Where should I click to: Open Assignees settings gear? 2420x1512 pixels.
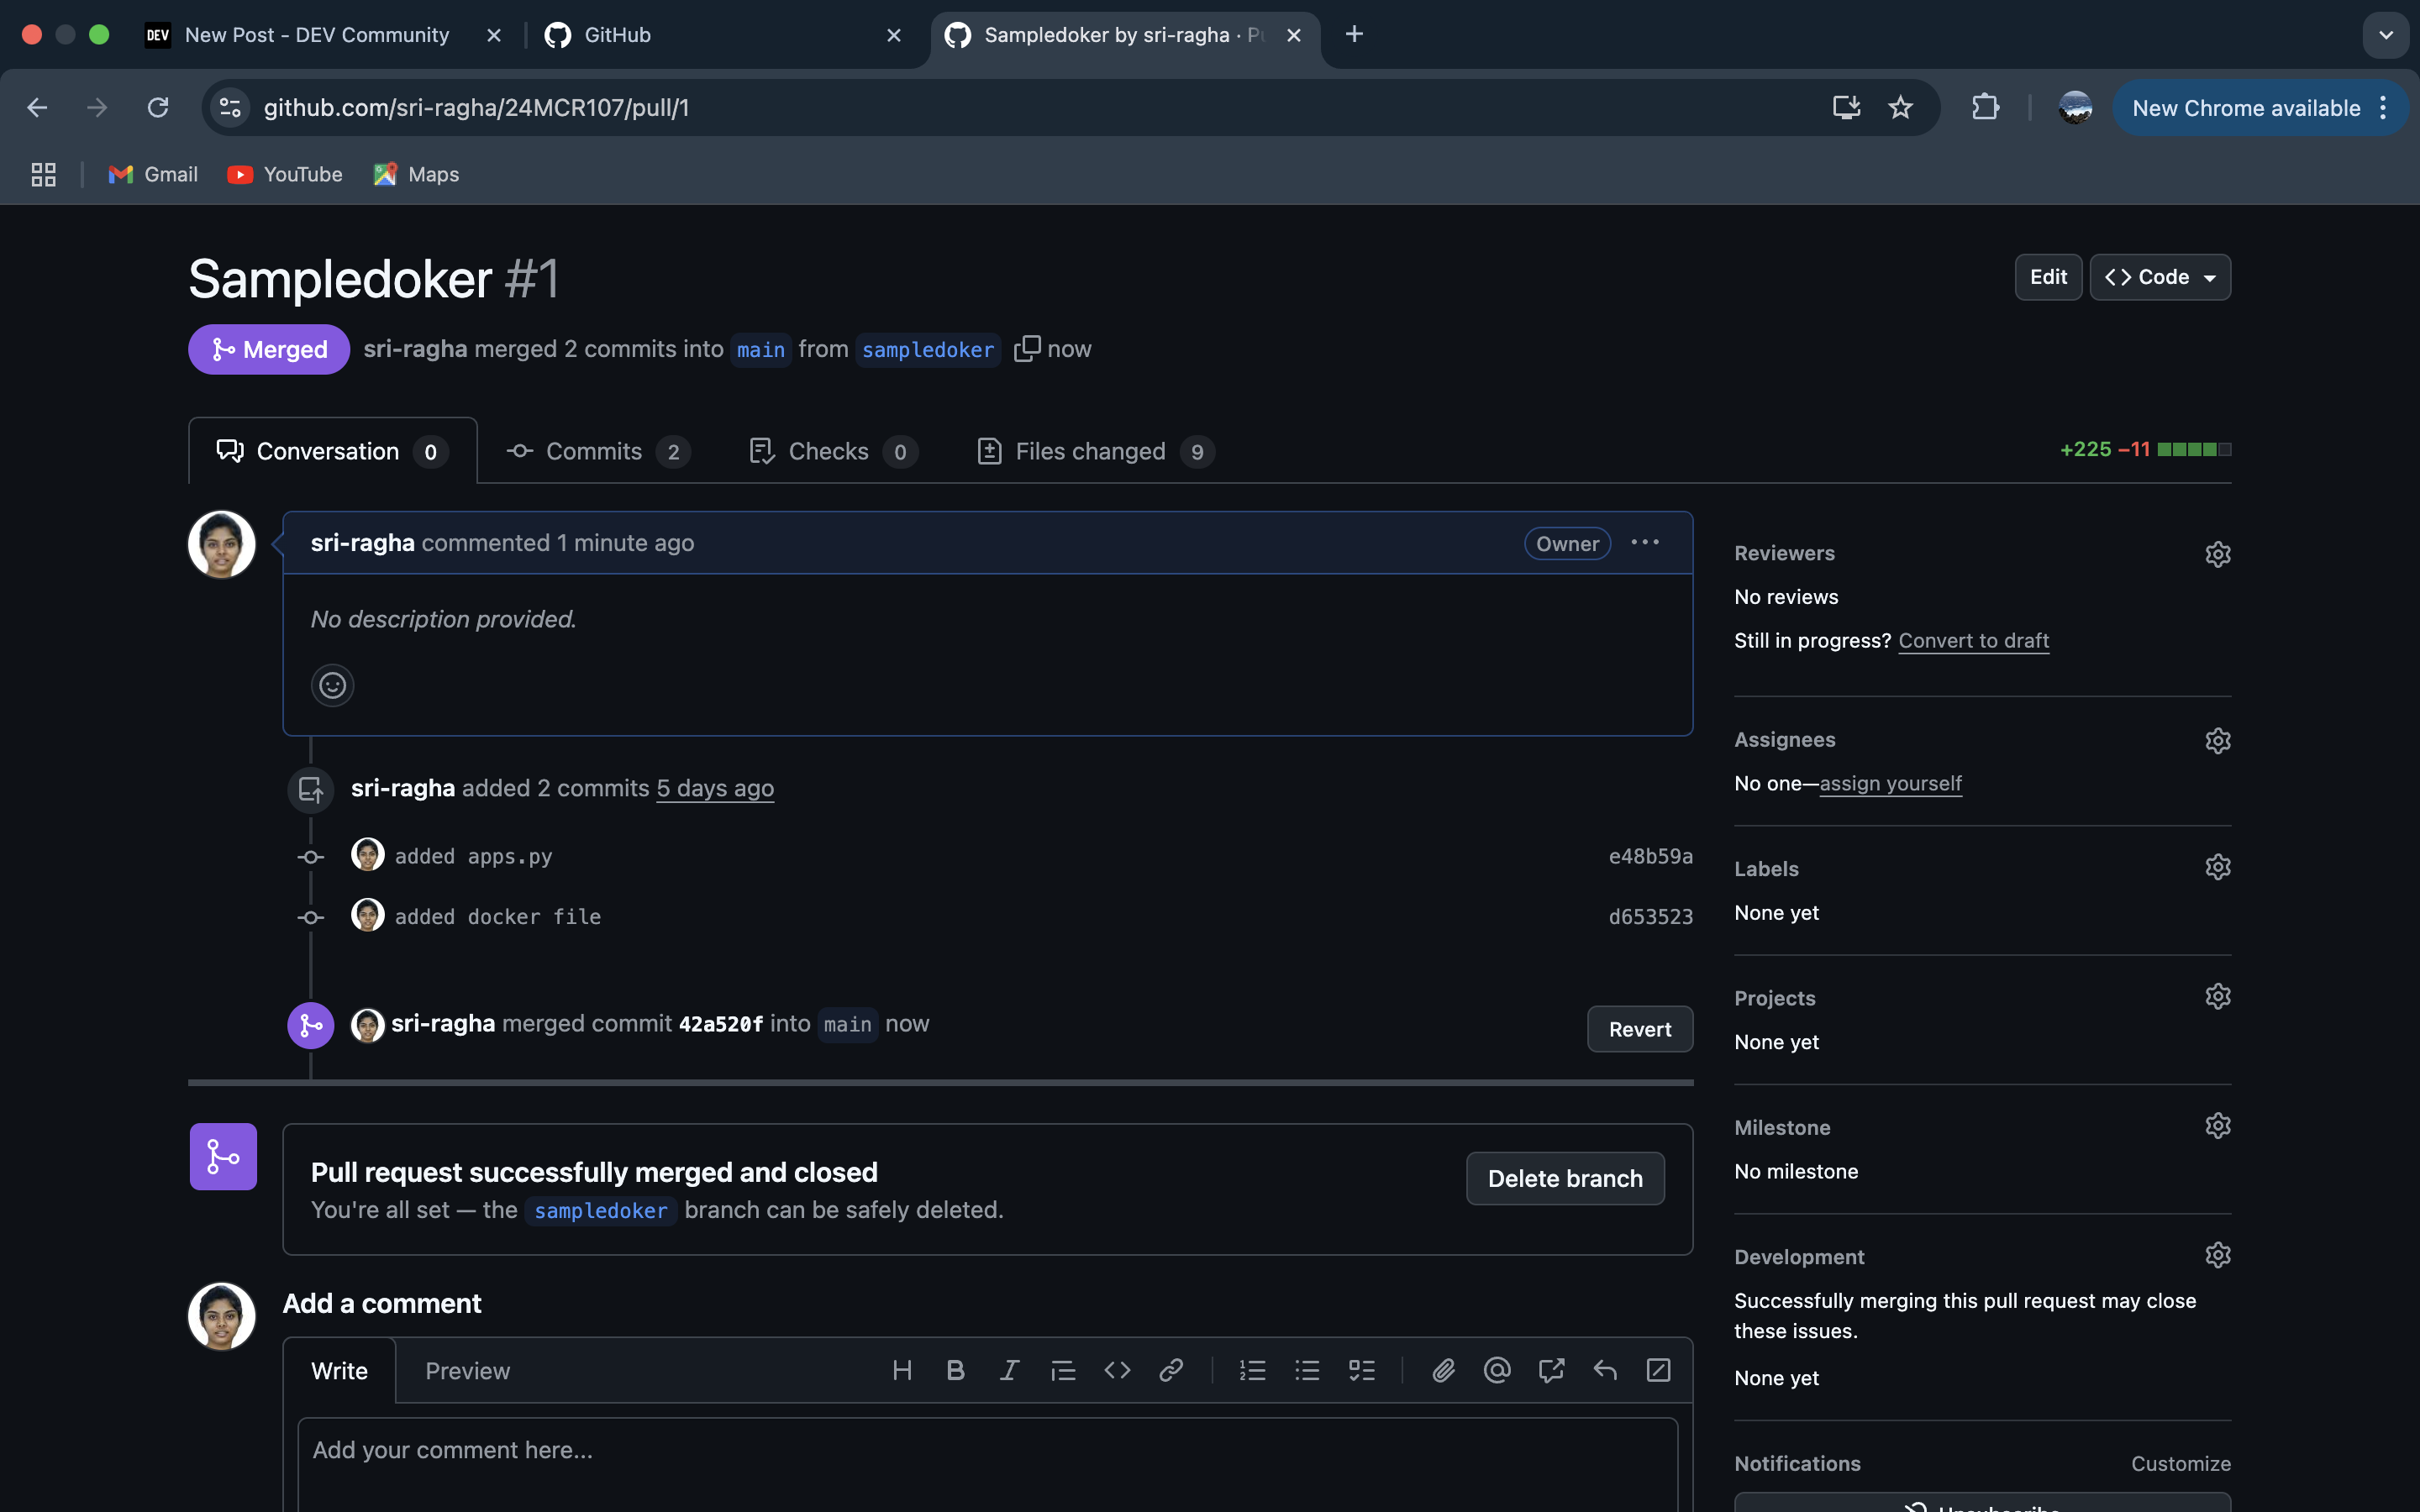click(x=2217, y=740)
